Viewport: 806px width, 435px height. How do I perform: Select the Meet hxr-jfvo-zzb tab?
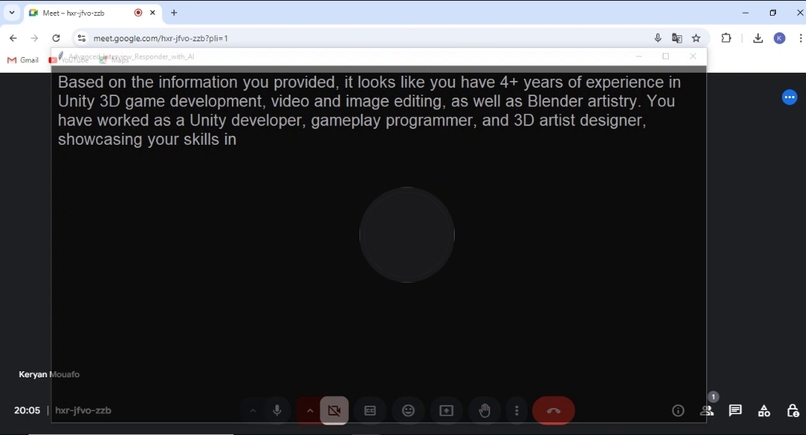coord(93,13)
